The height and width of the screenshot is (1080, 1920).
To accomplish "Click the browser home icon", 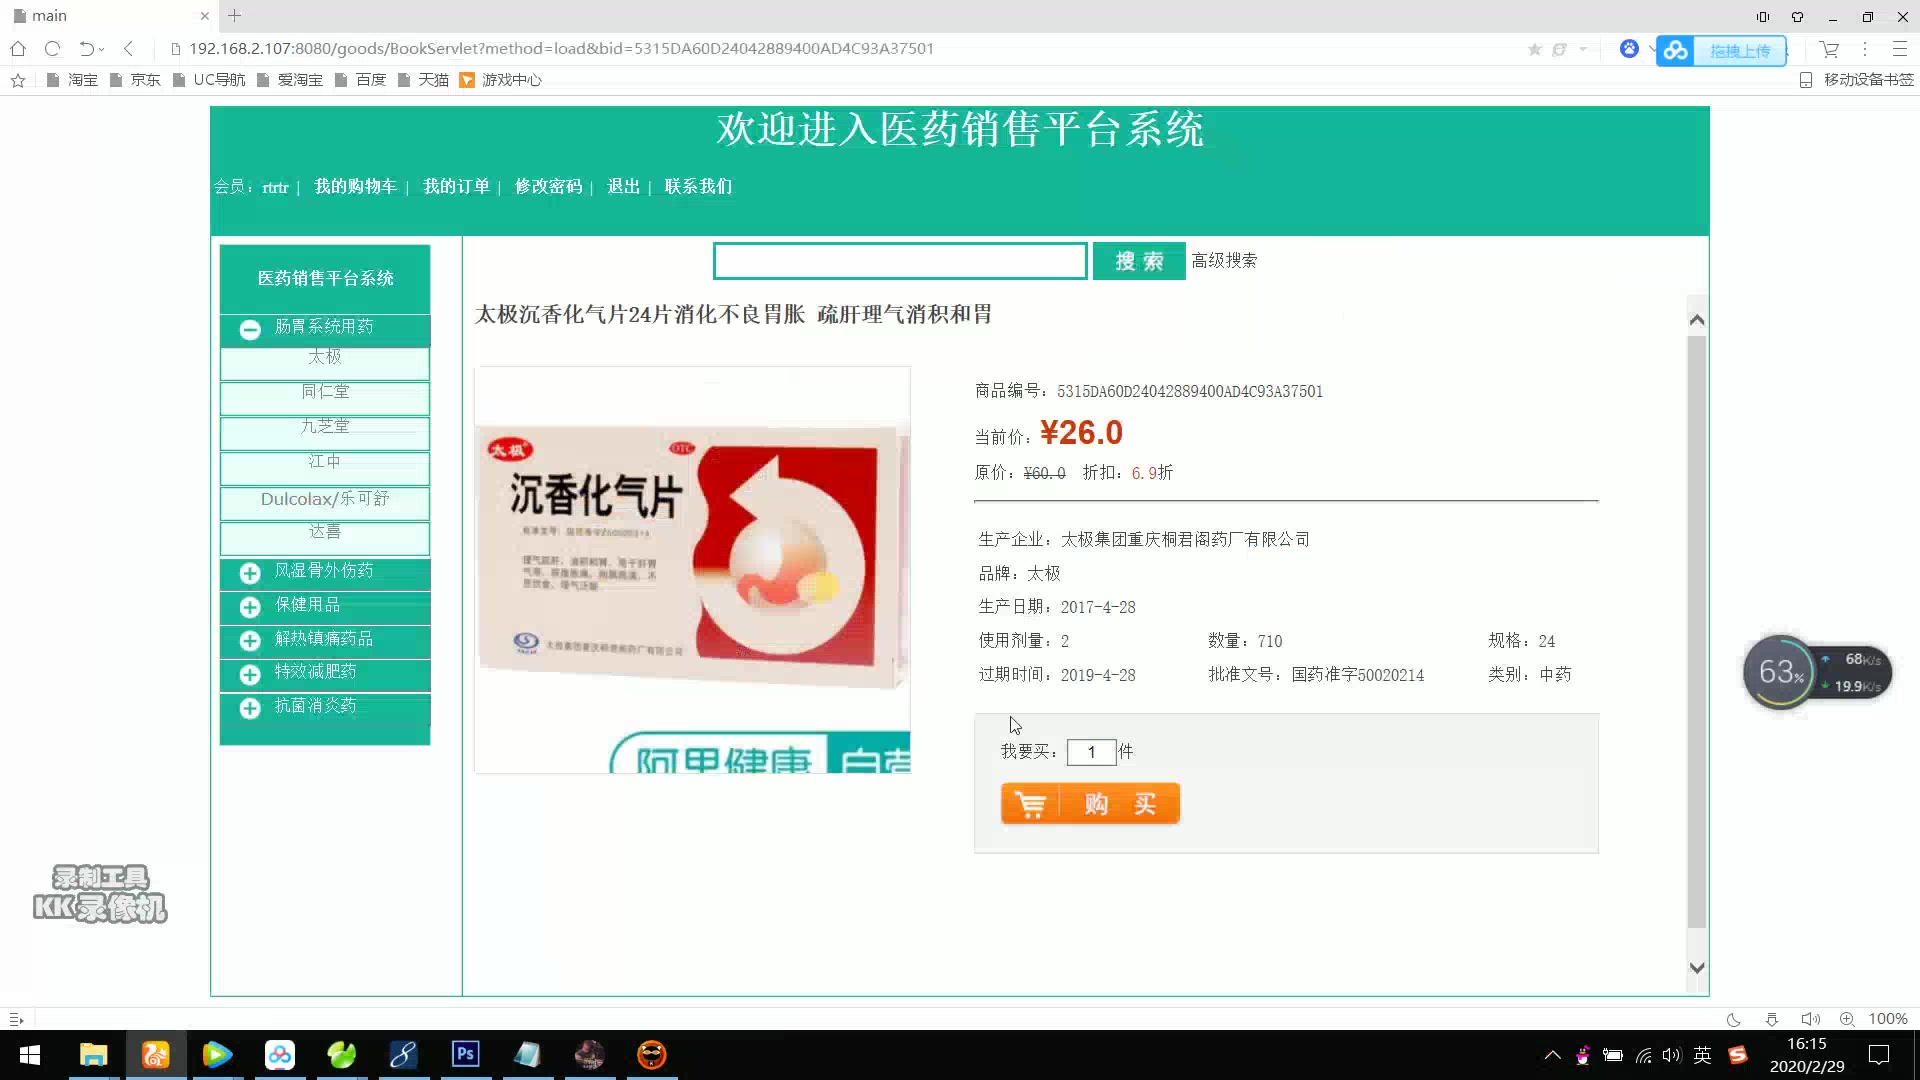I will pyautogui.click(x=18, y=49).
